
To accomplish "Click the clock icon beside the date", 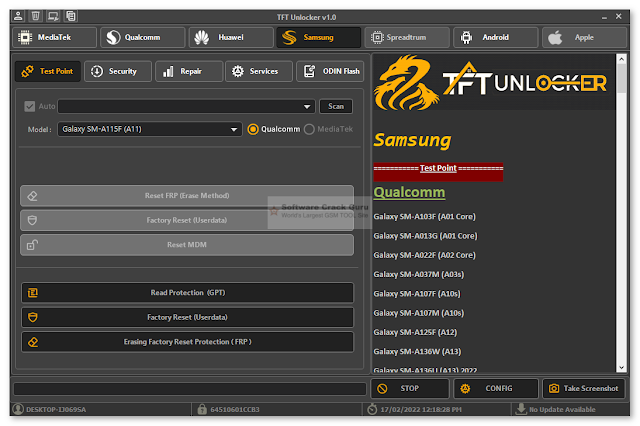I will click(x=372, y=409).
